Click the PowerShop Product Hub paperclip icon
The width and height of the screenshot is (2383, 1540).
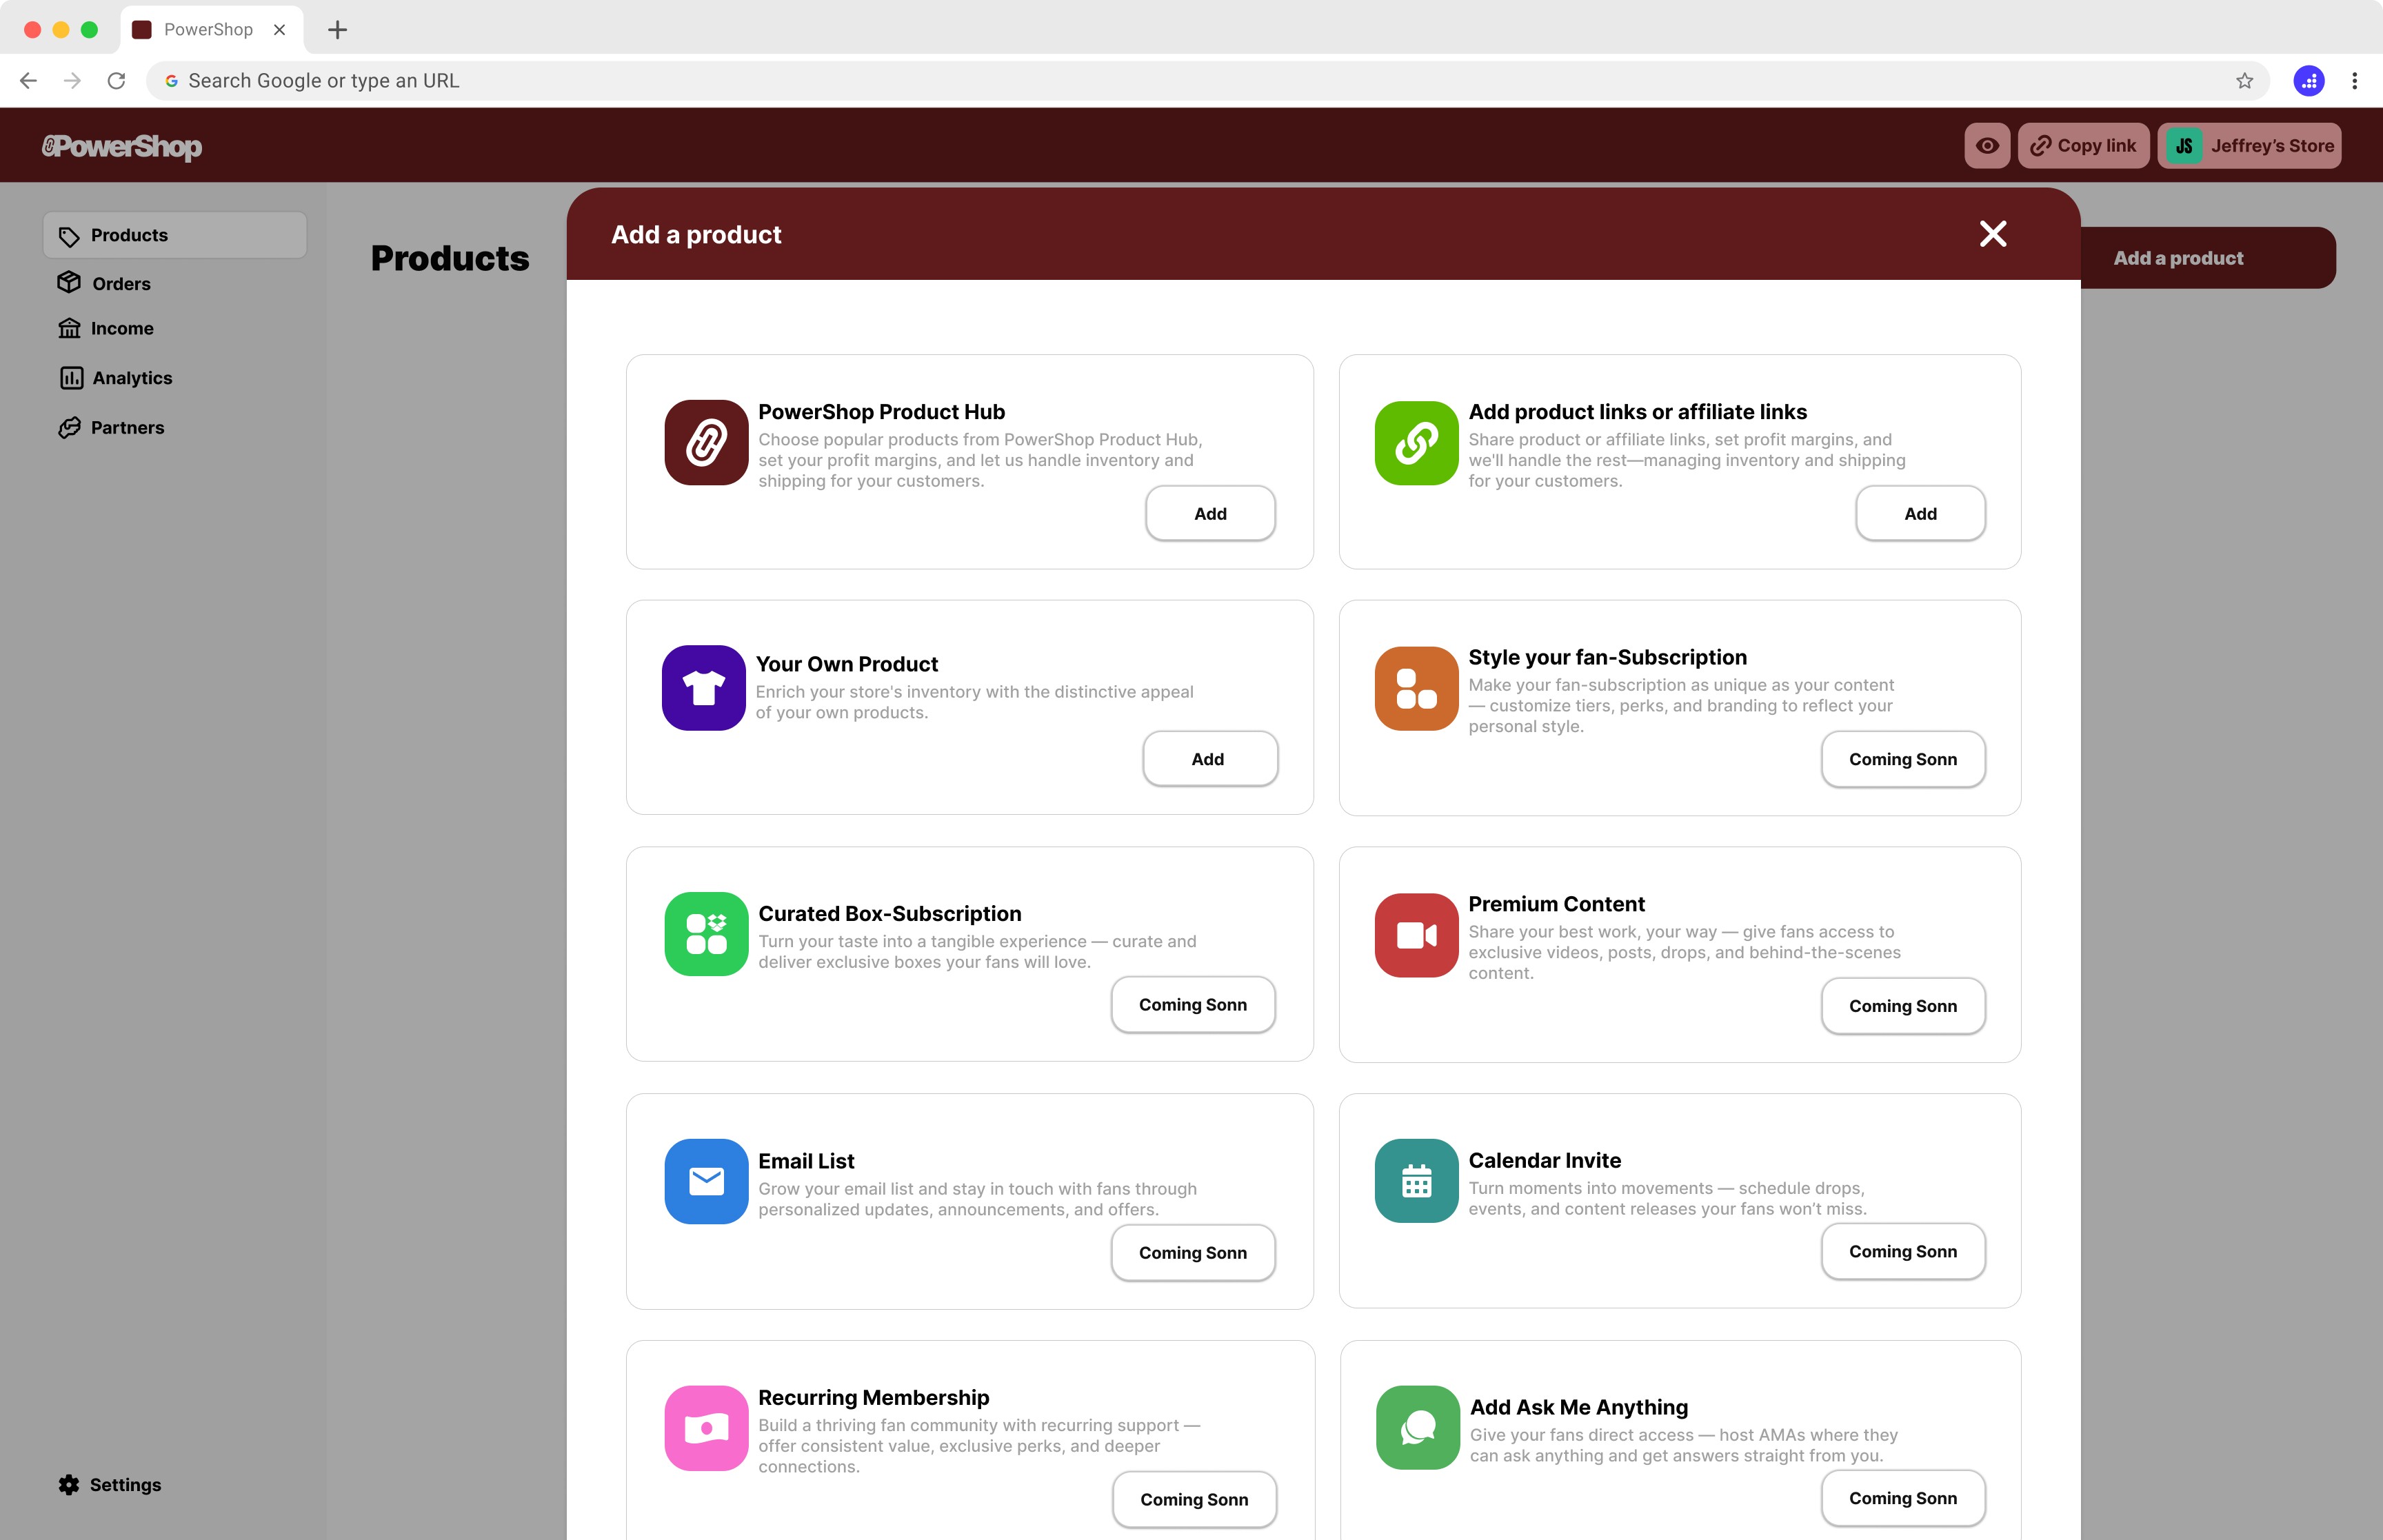click(706, 442)
